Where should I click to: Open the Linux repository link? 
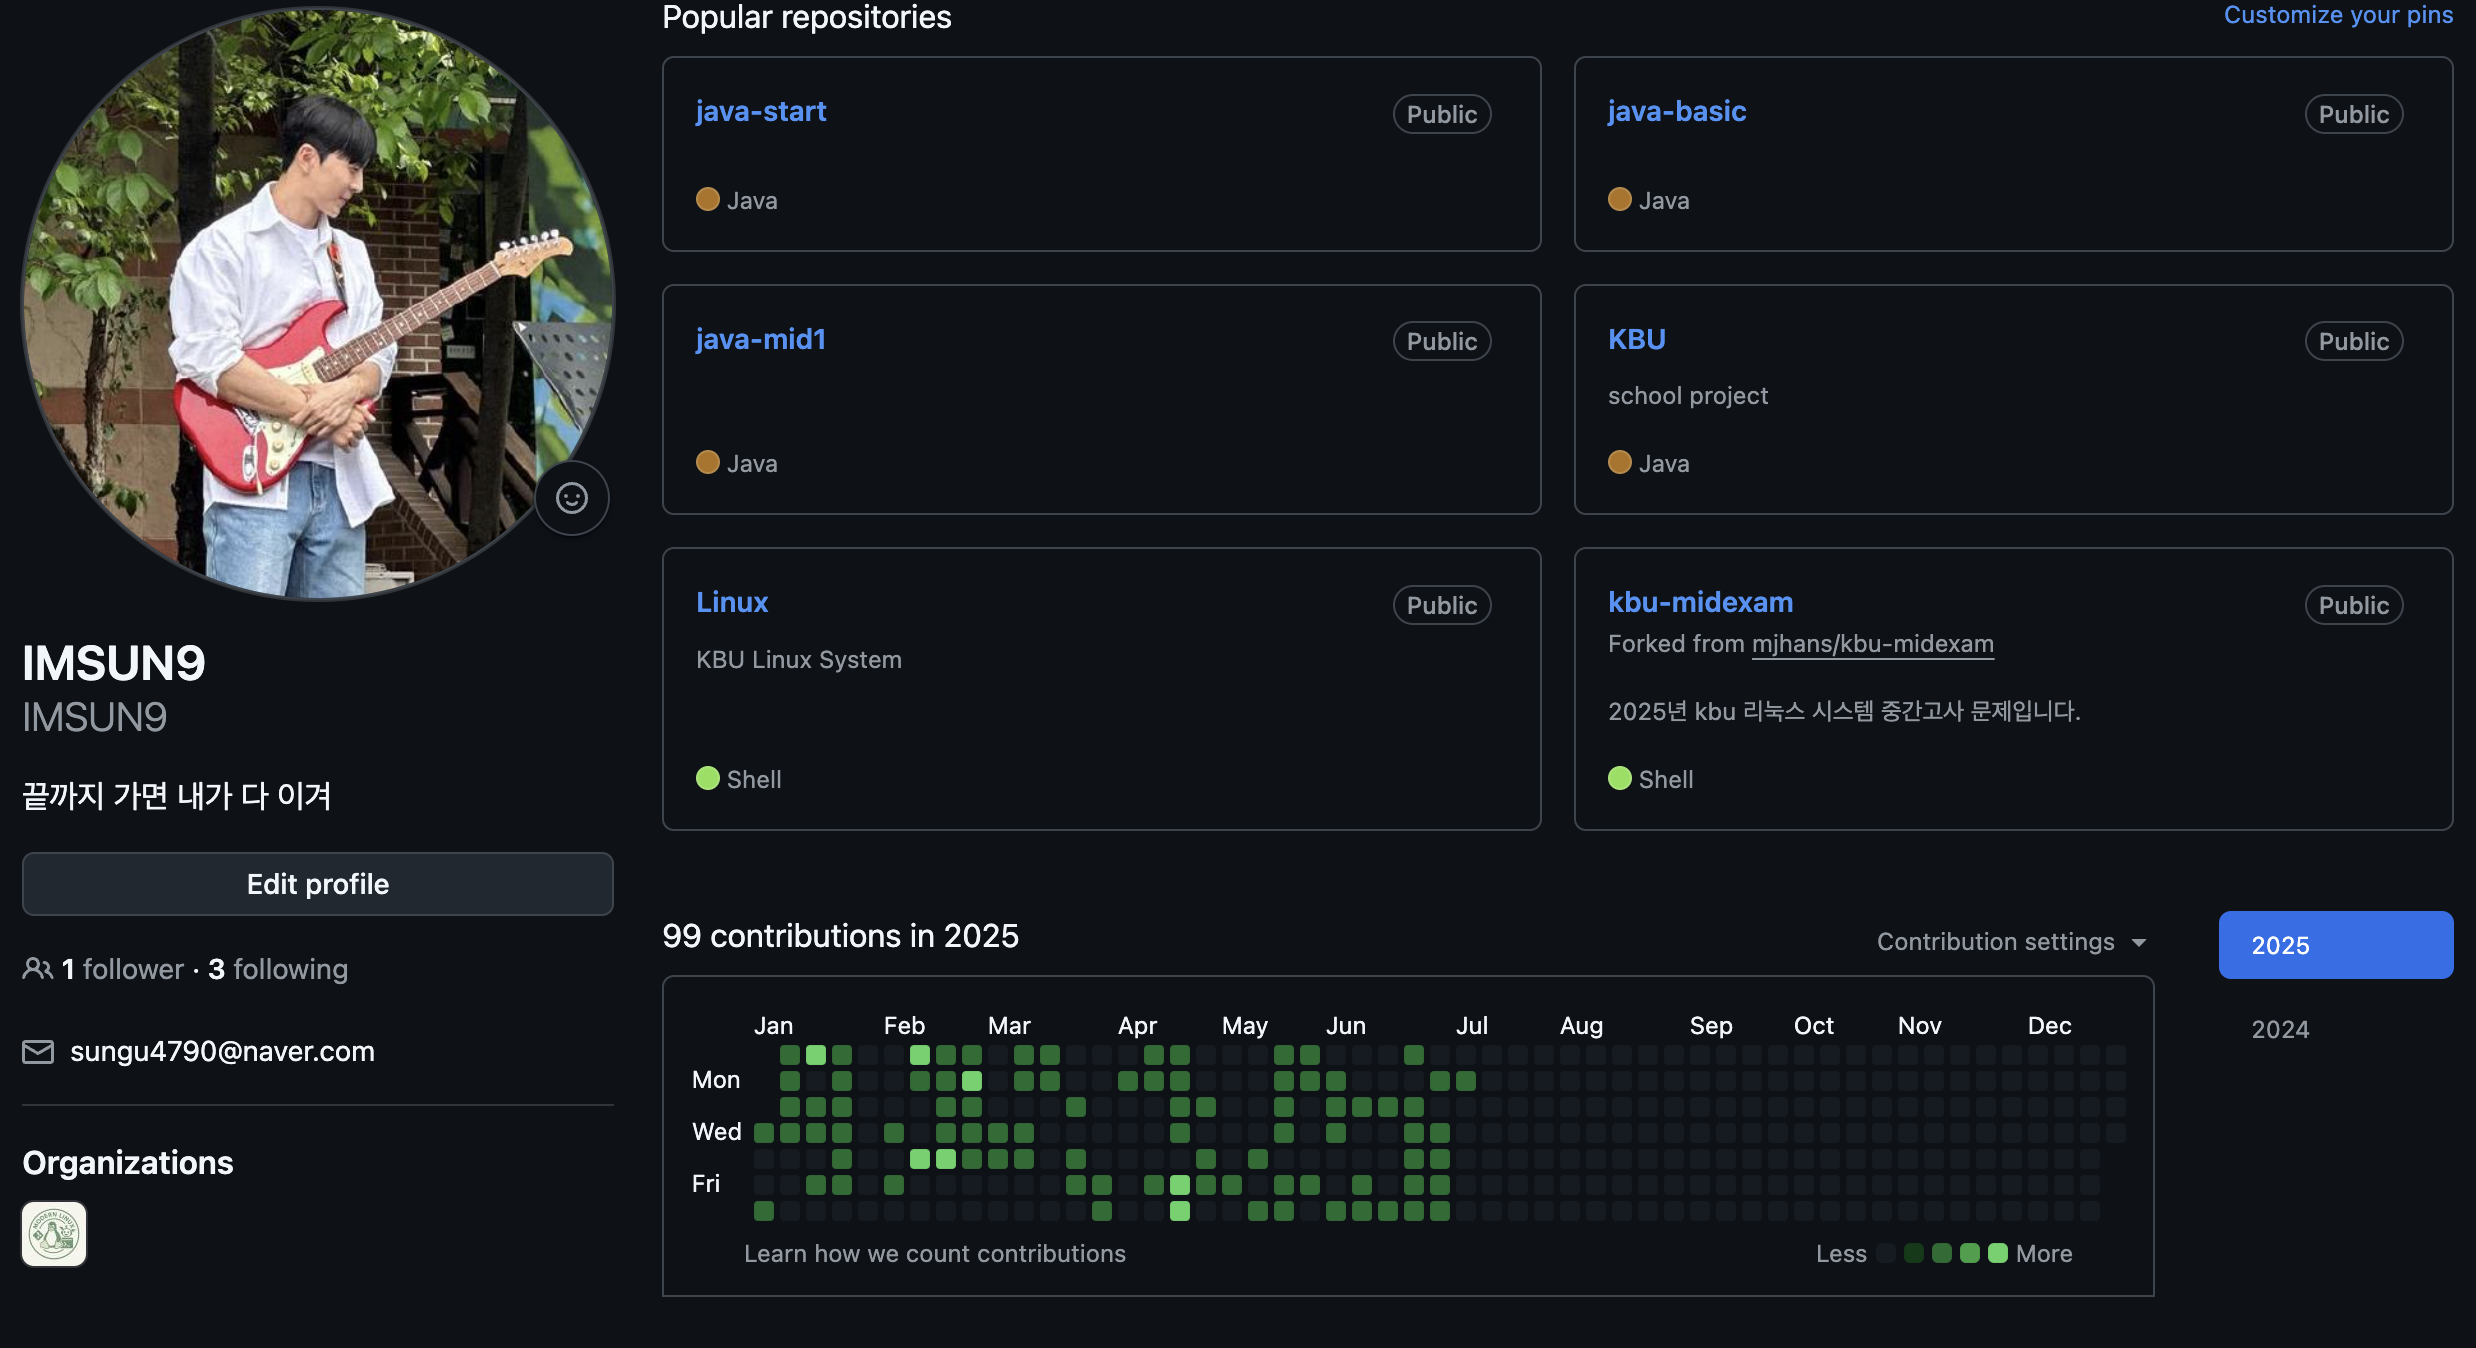tap(732, 602)
